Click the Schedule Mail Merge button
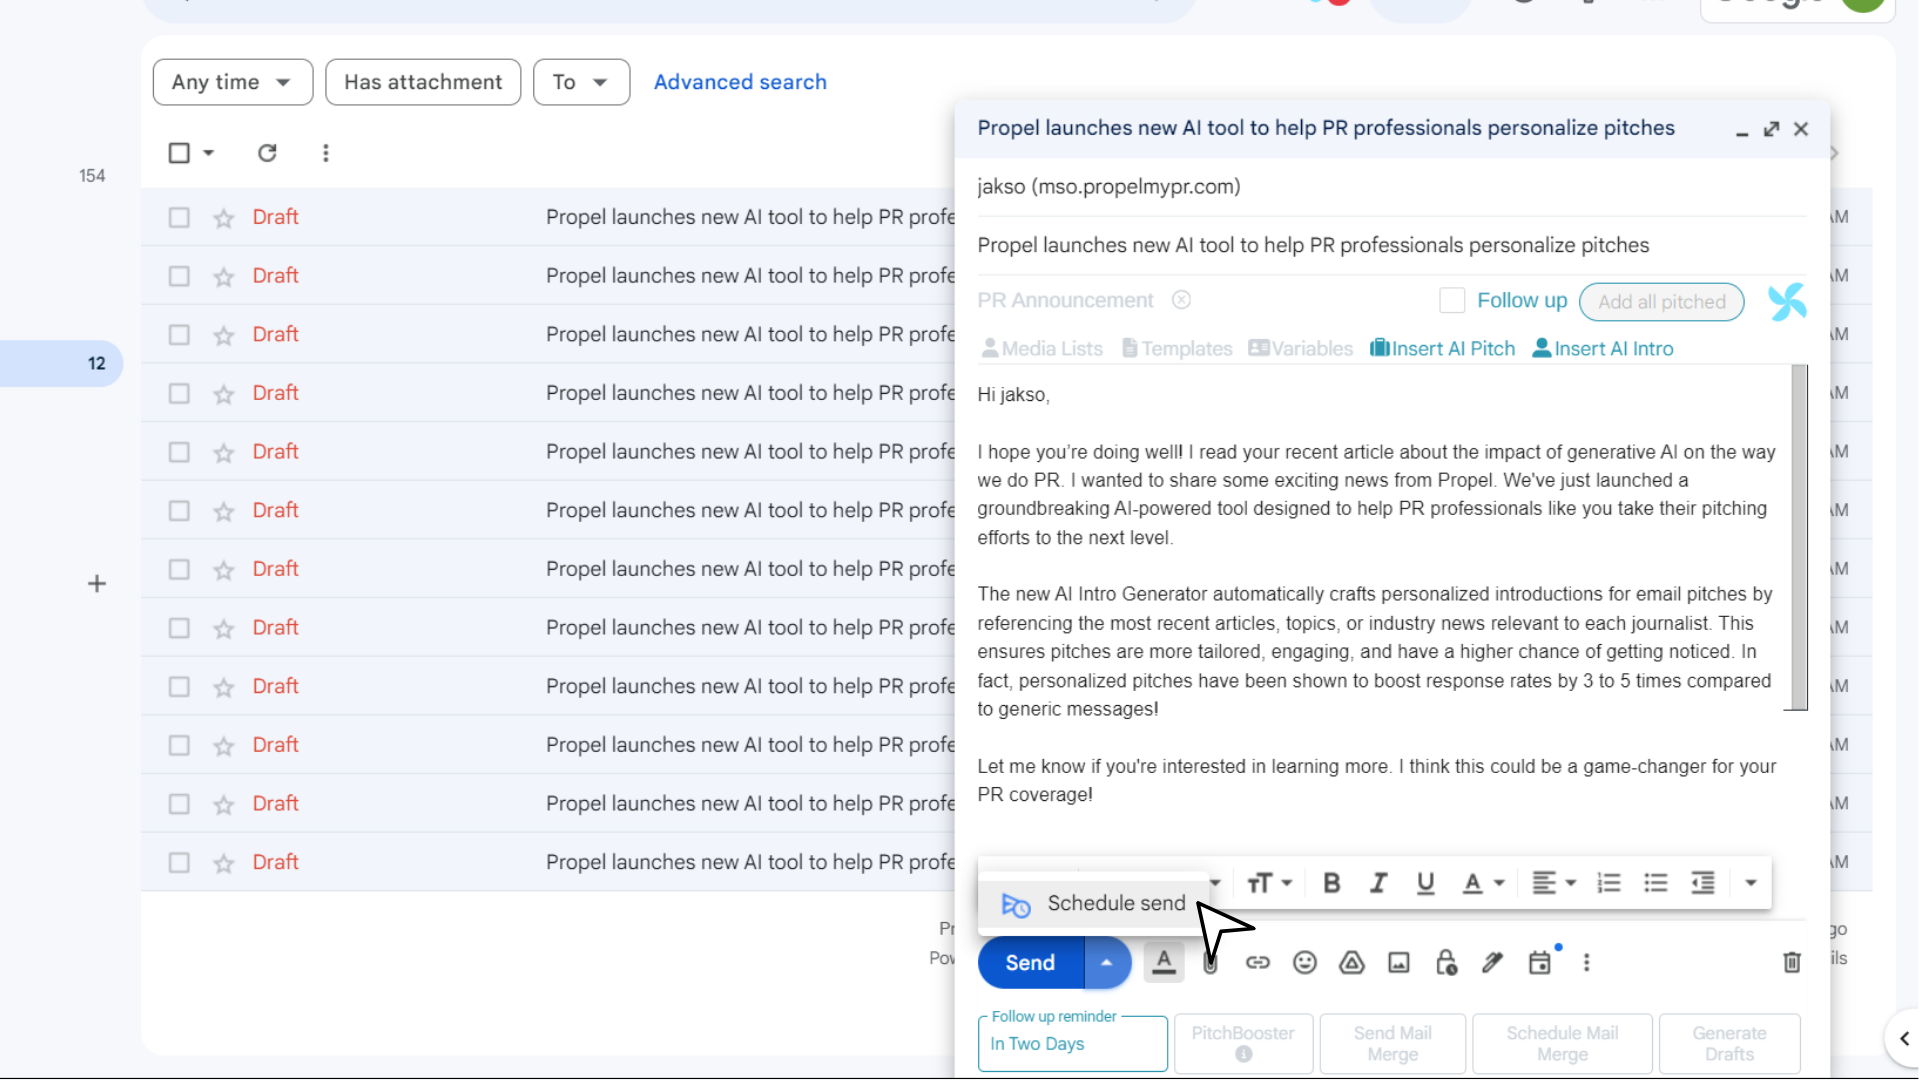The image size is (1920, 1080). (1562, 1043)
